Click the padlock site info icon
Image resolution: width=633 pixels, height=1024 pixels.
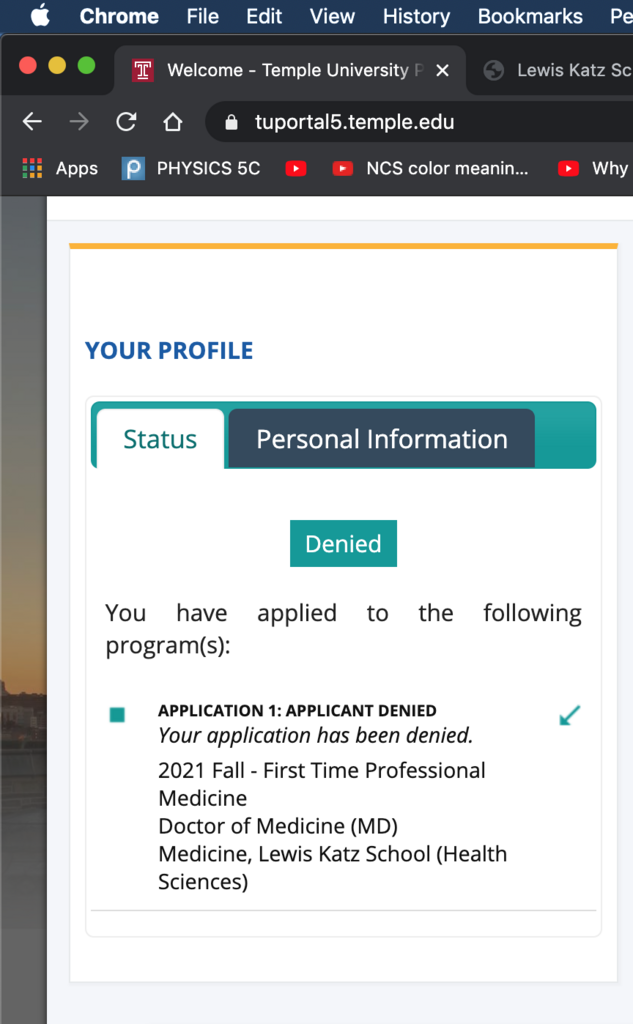pyautogui.click(x=232, y=123)
